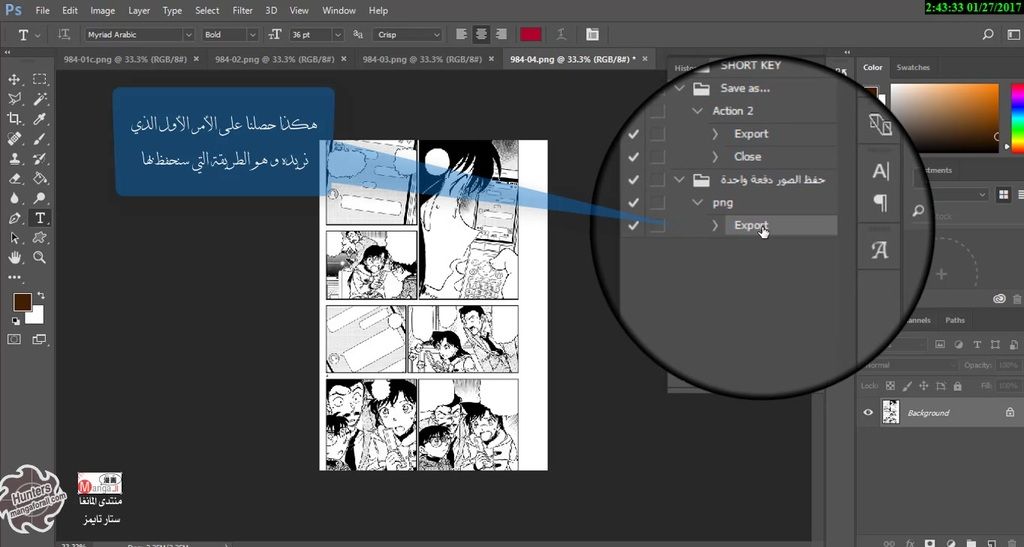This screenshot has width=1024, height=547.
Task: Toggle the Character and Paragraph panels
Action: tap(592, 35)
